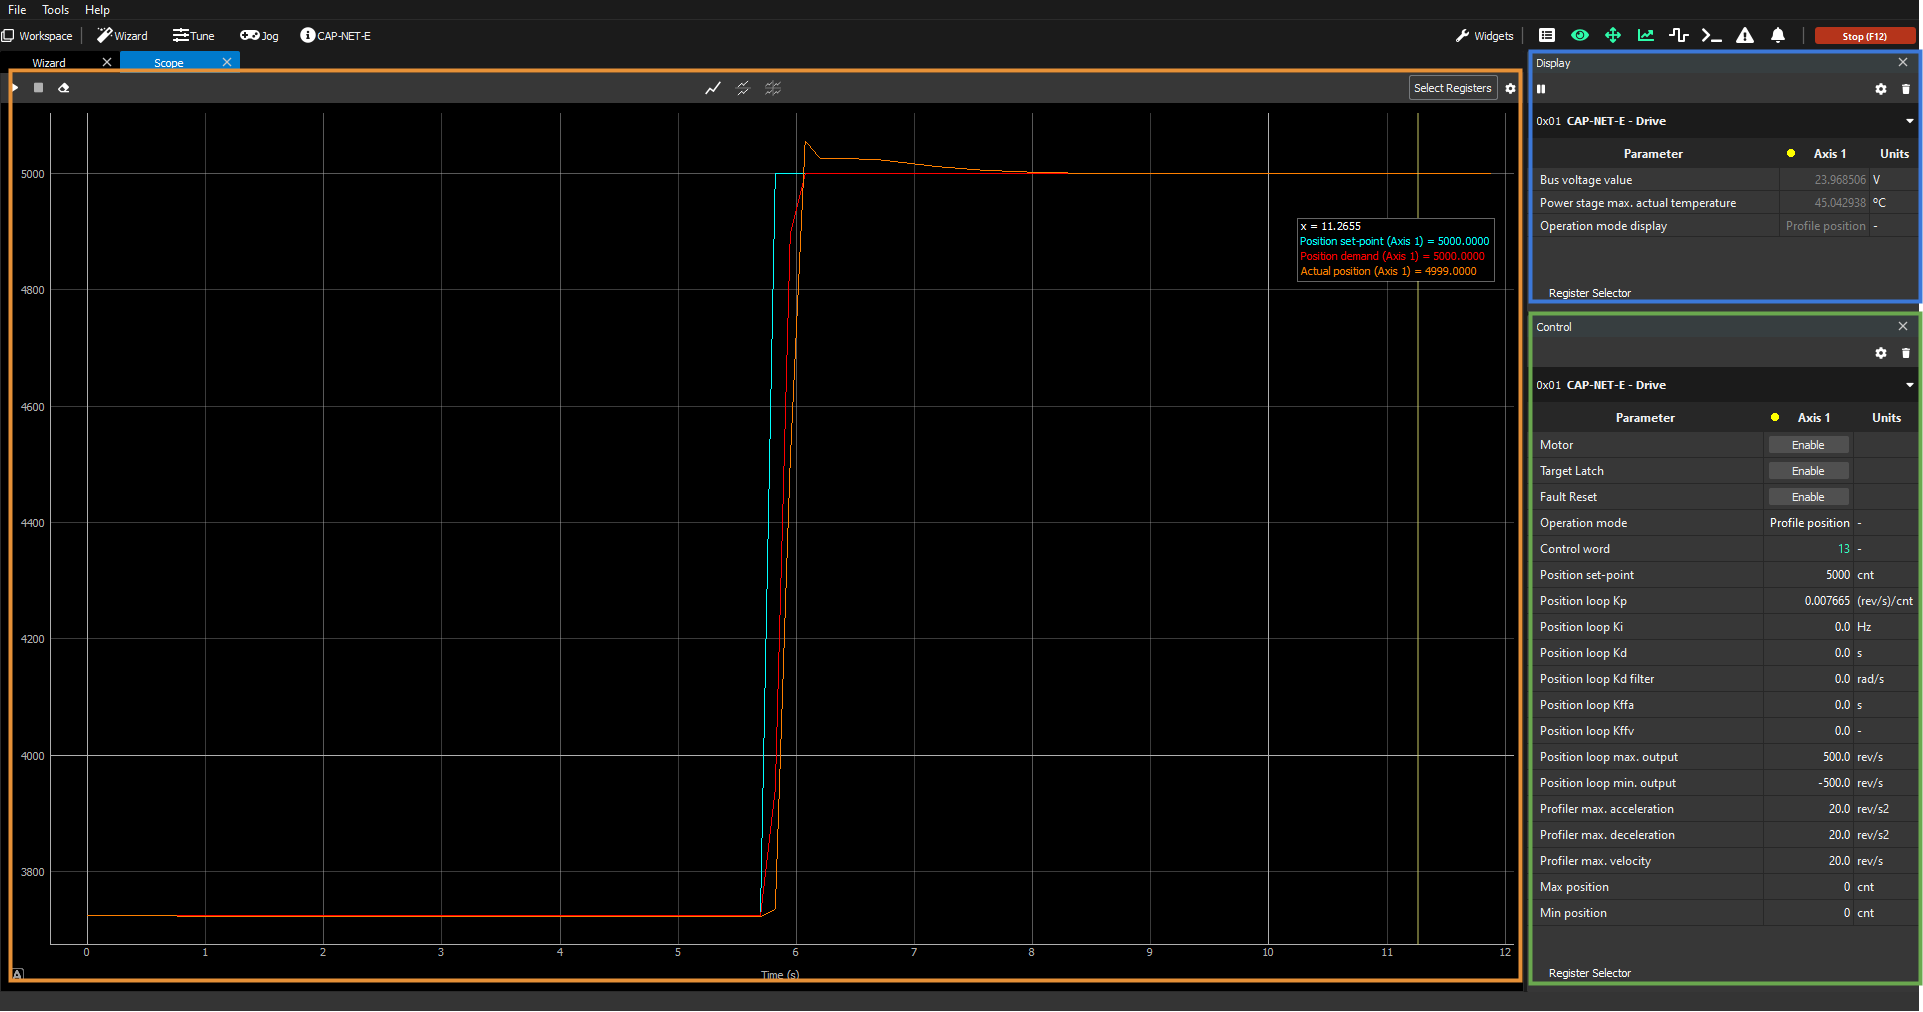Click the green move arrows icon
1923x1012 pixels.
coord(1613,36)
